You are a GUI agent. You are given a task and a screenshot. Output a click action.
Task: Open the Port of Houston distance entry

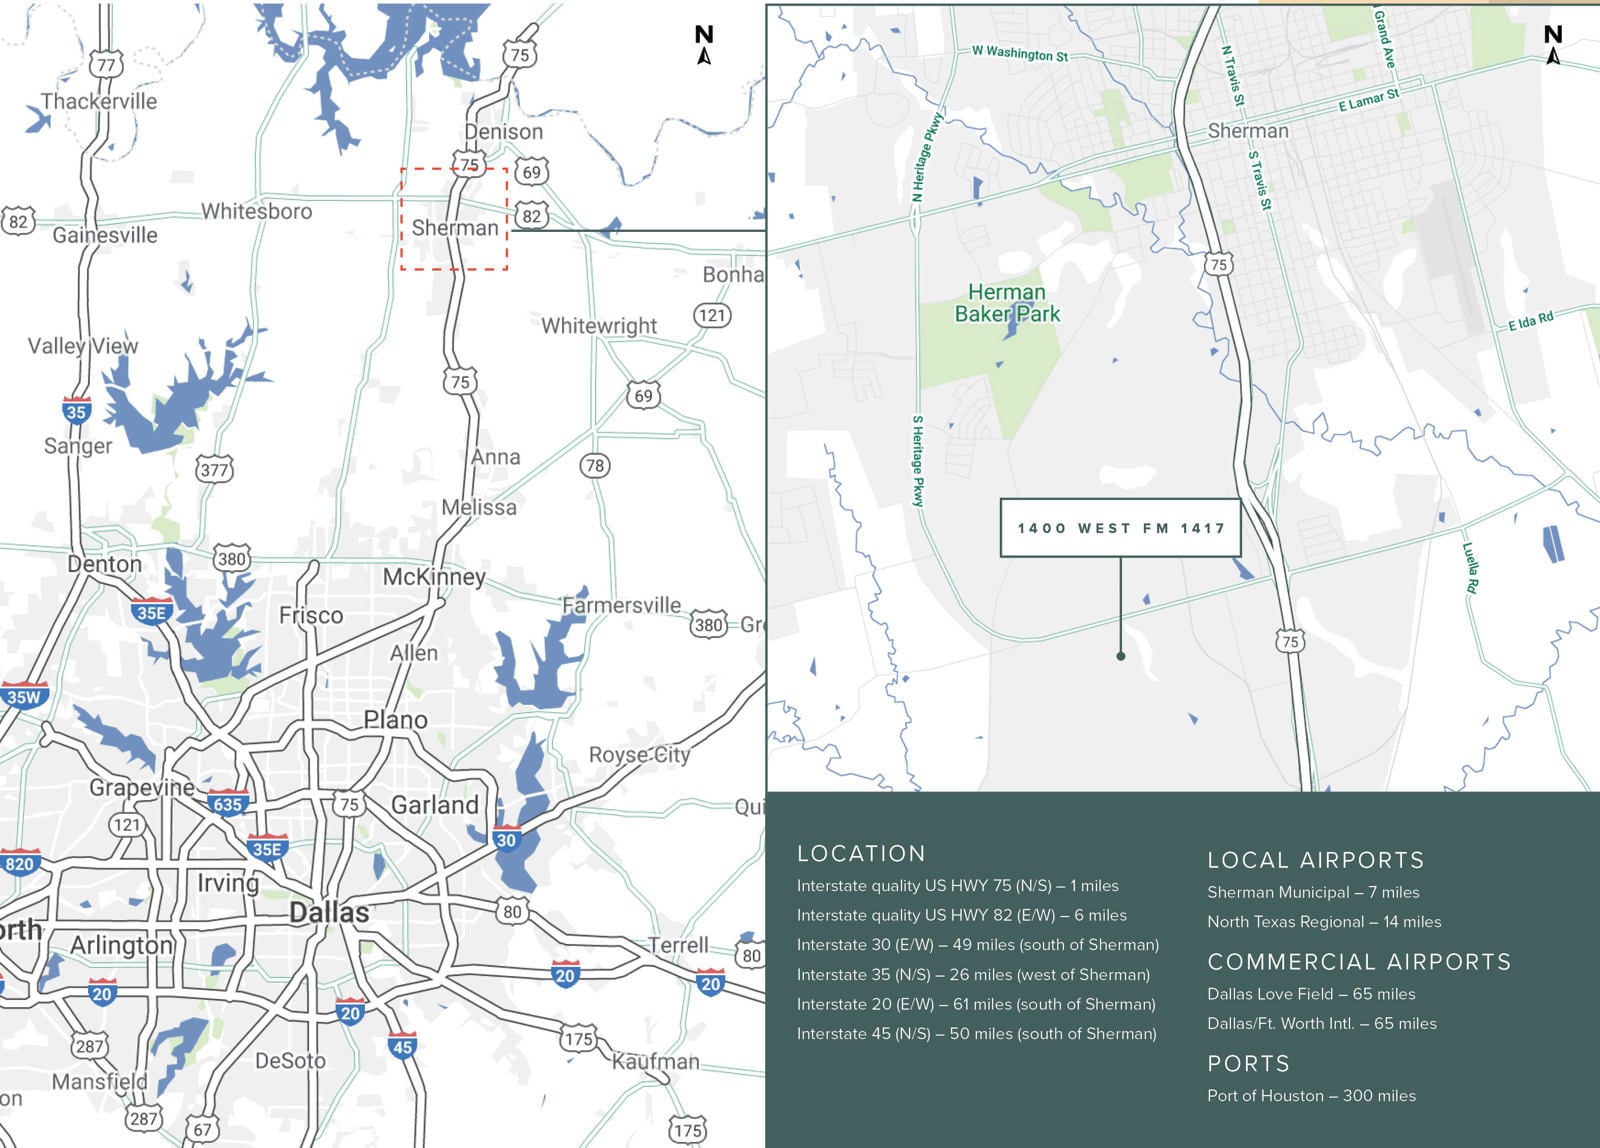(x=1310, y=1095)
